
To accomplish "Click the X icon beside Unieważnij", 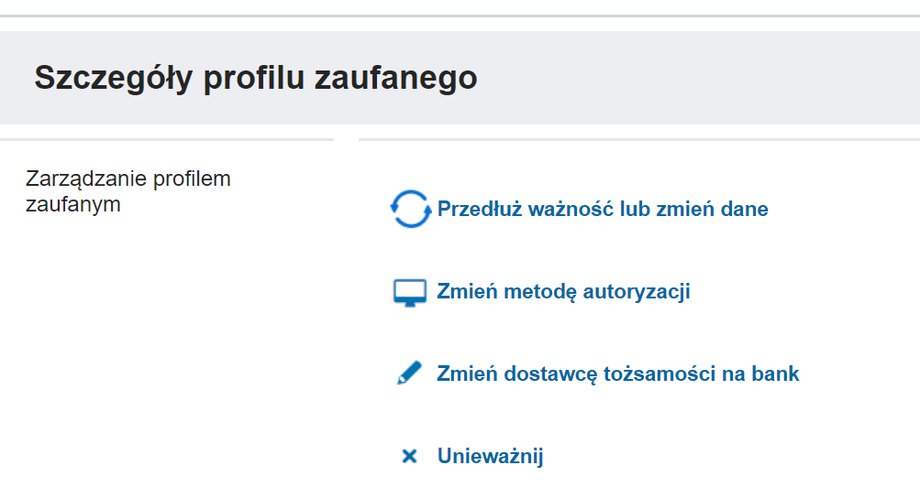I will coord(410,456).
